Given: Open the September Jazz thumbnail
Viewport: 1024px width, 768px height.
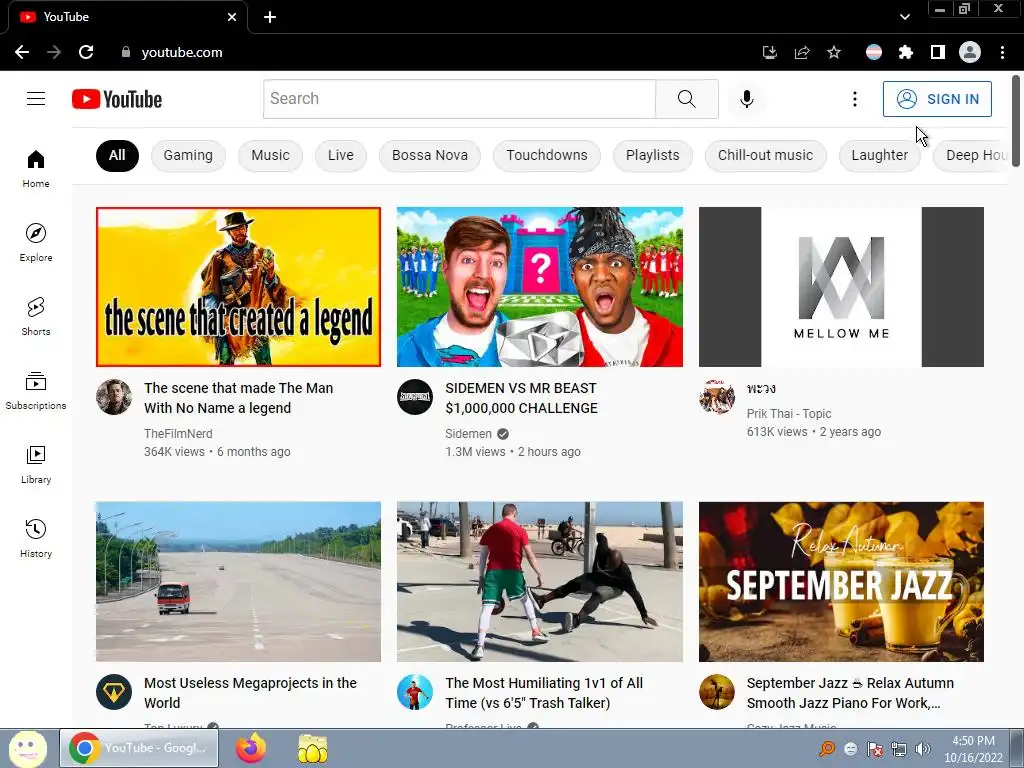Looking at the screenshot, I should pyautogui.click(x=841, y=582).
